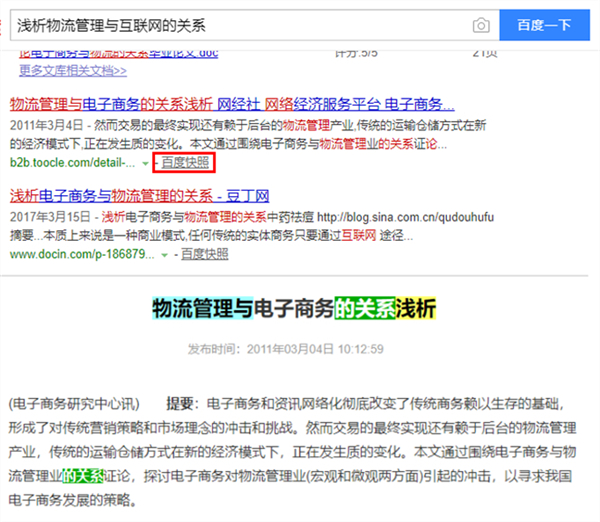
Task: Click the date 2017年3月15日 in second result
Action: (50, 217)
